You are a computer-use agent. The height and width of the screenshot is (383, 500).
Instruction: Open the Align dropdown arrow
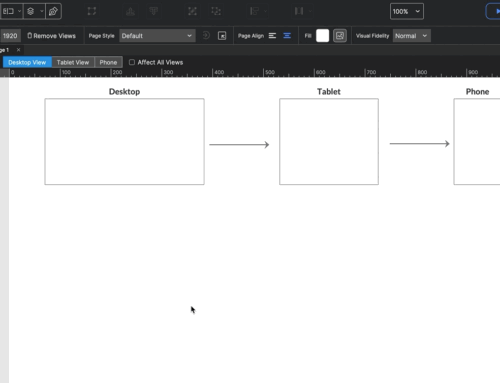(265, 11)
